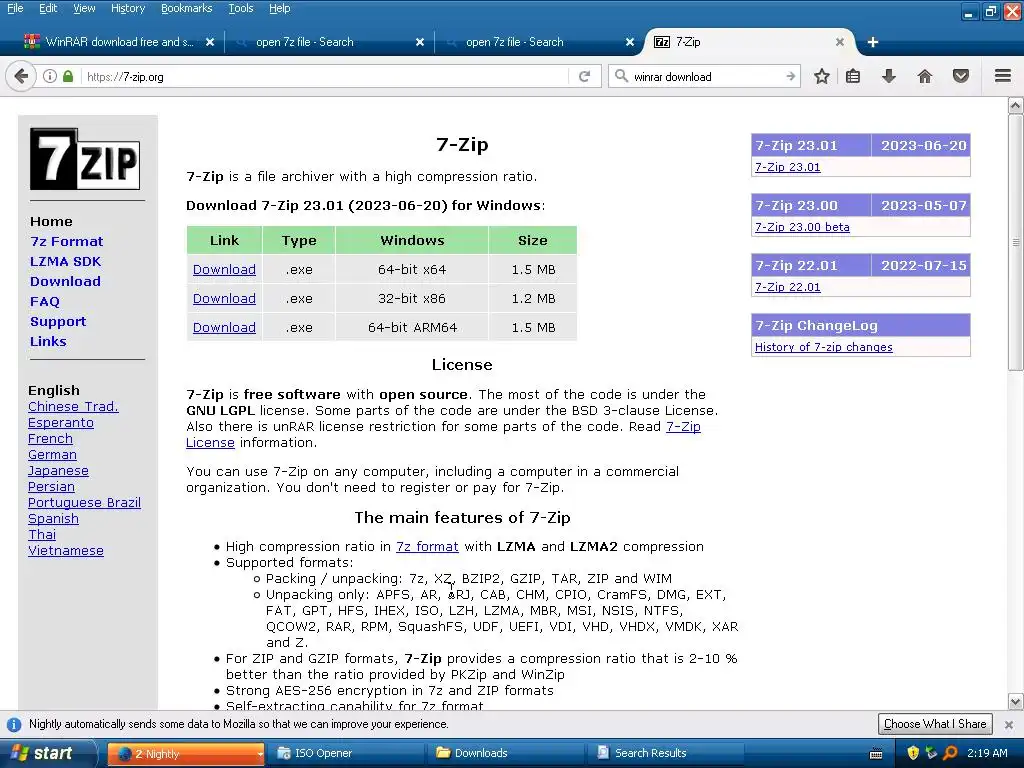
Task: Open the Bookmarks menu
Action: (186, 8)
